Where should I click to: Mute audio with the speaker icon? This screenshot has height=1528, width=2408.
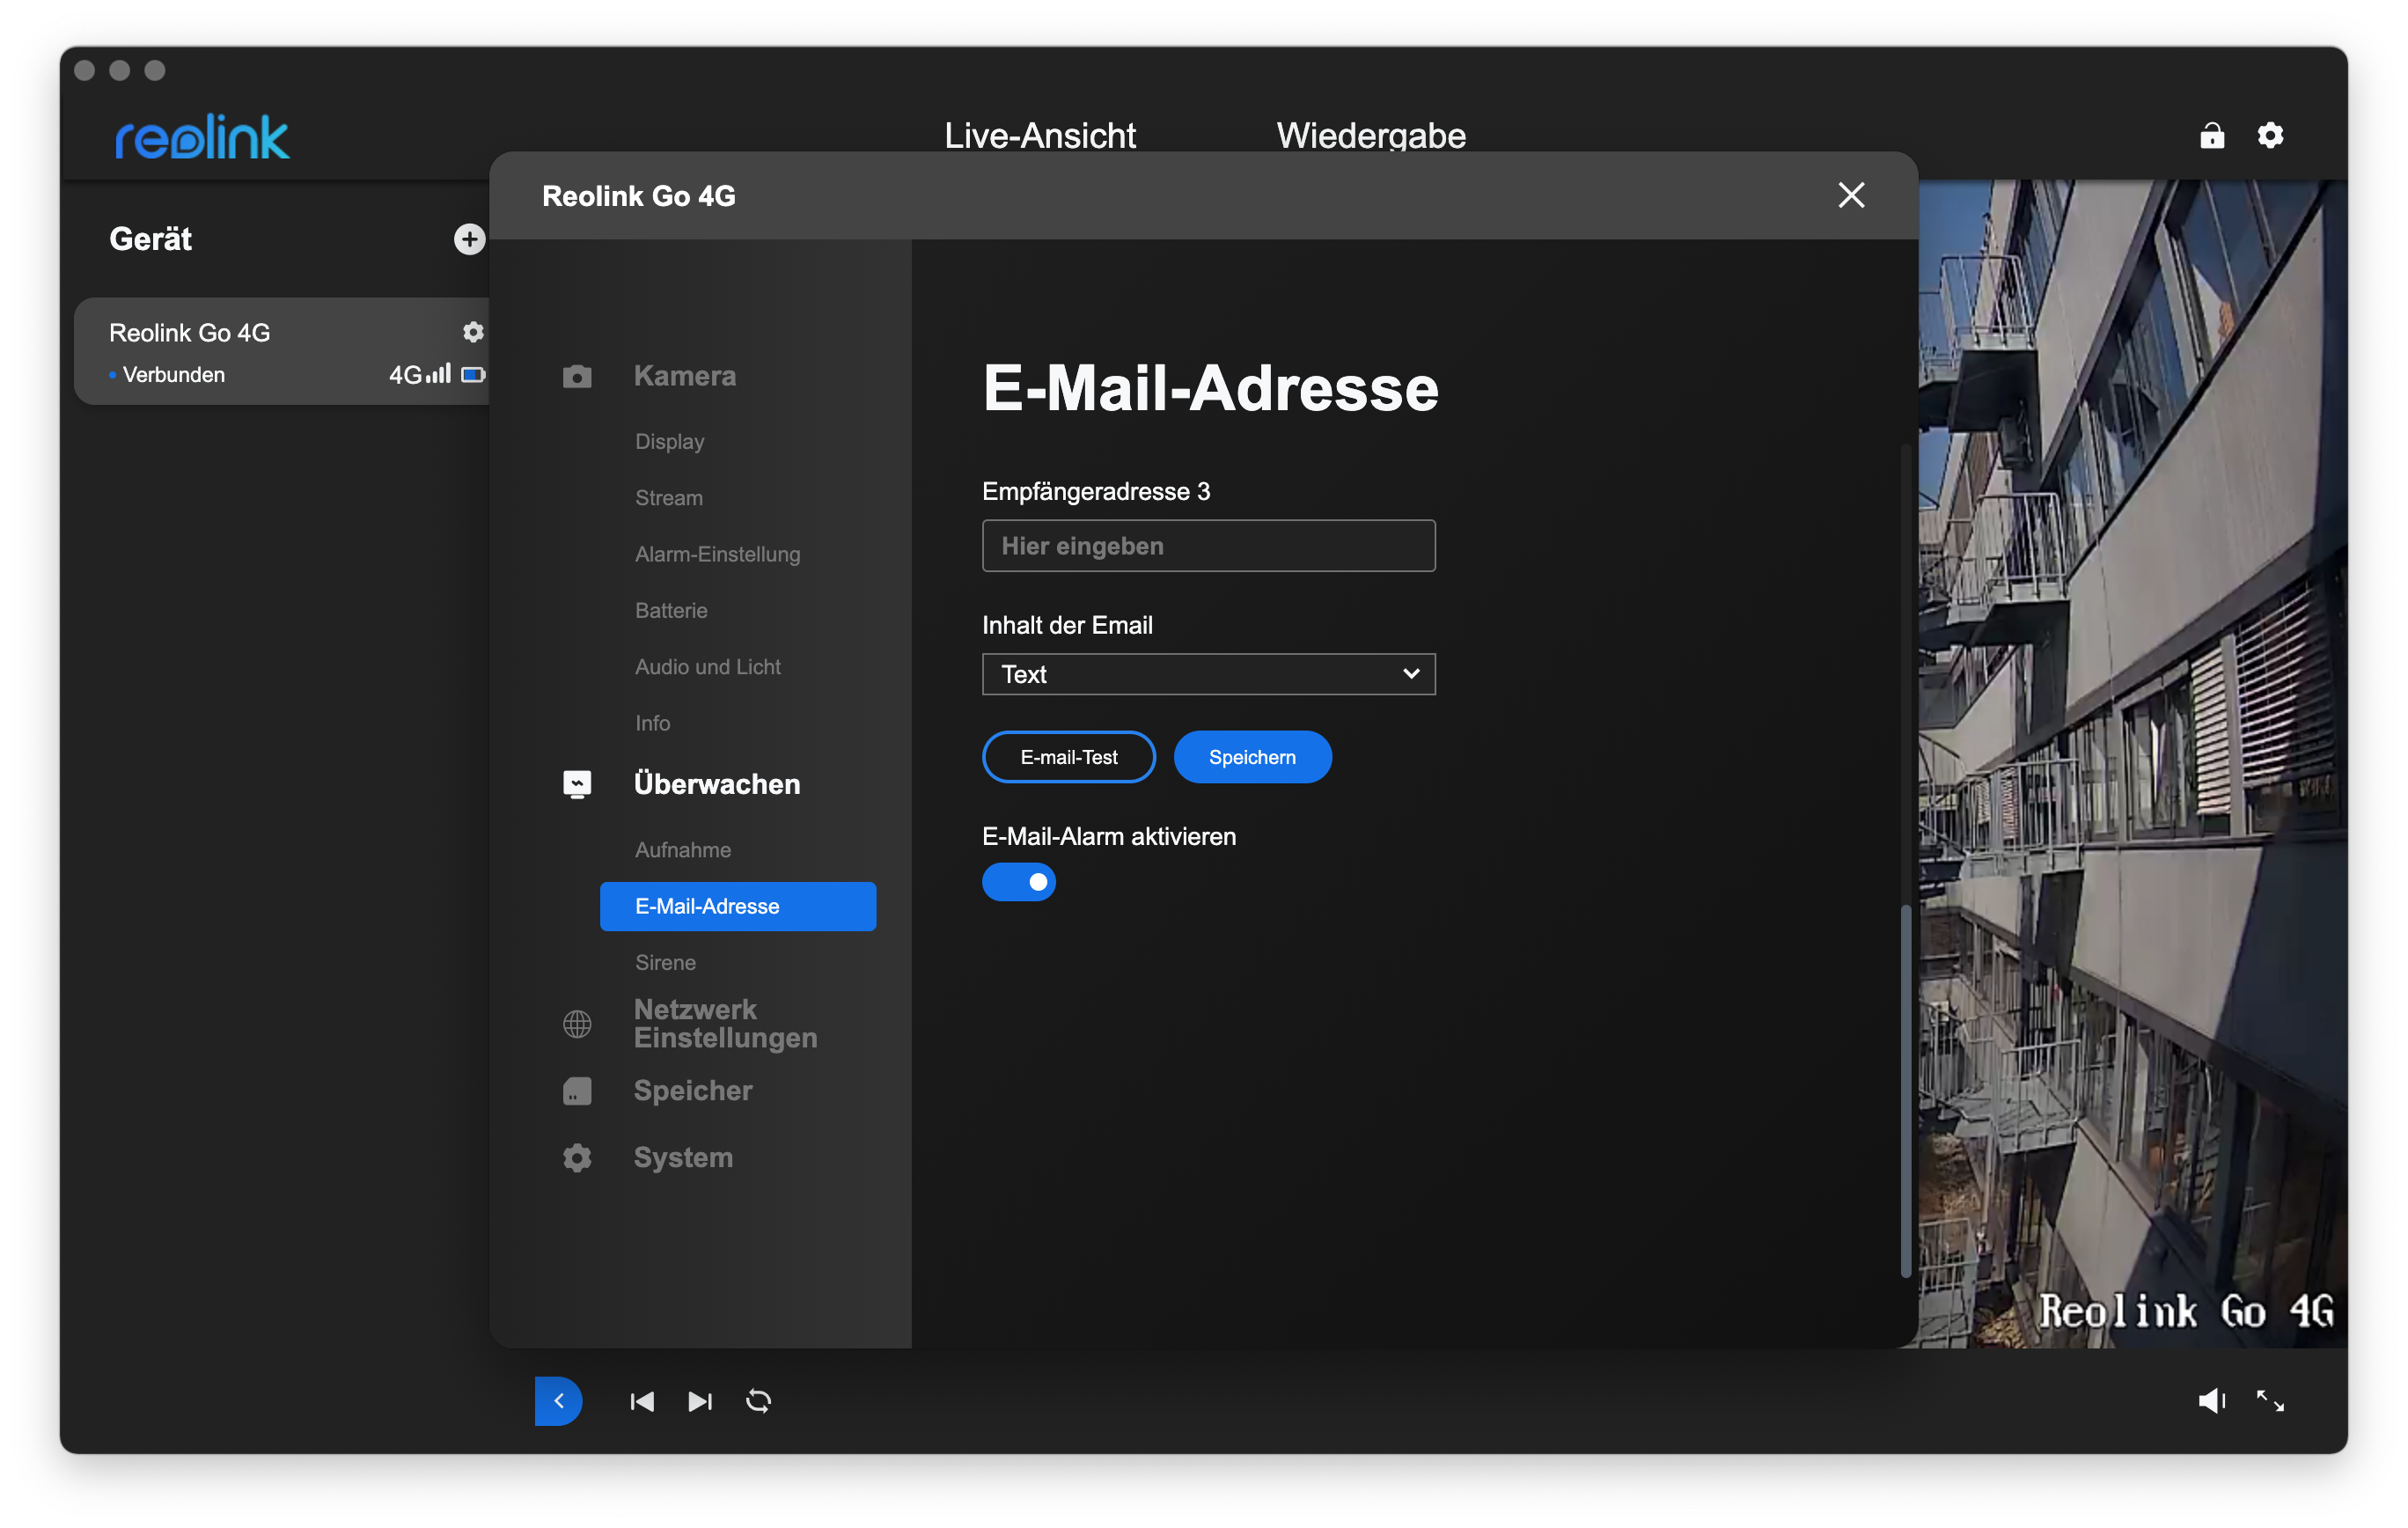tap(2211, 1401)
